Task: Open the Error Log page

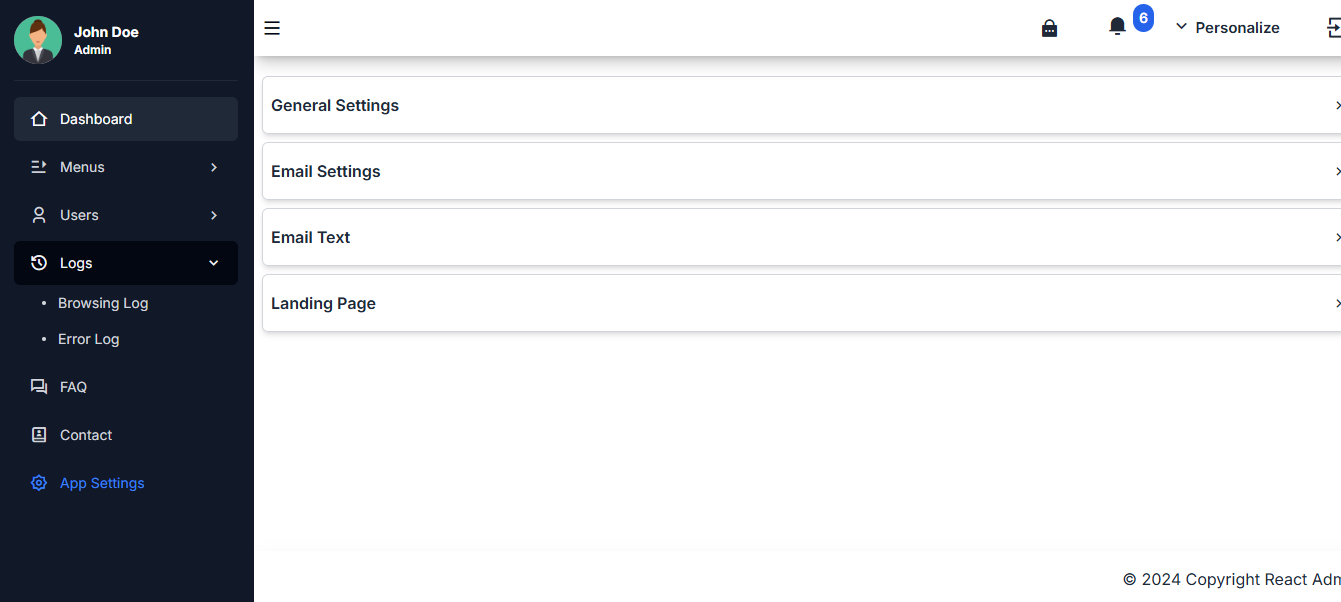Action: [x=89, y=339]
